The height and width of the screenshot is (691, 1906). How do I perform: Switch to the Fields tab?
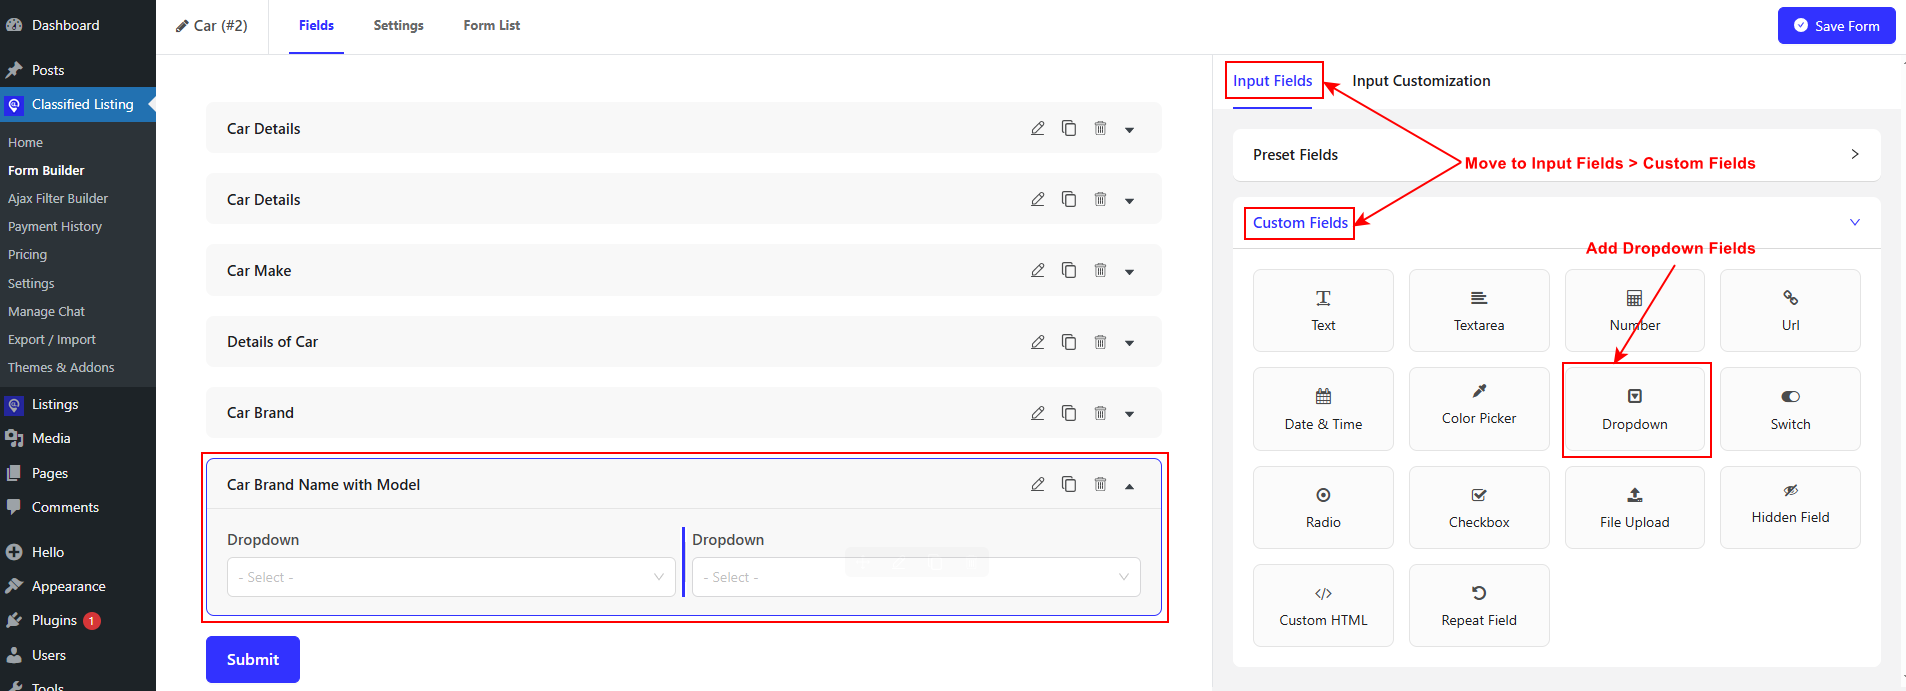[x=316, y=26]
